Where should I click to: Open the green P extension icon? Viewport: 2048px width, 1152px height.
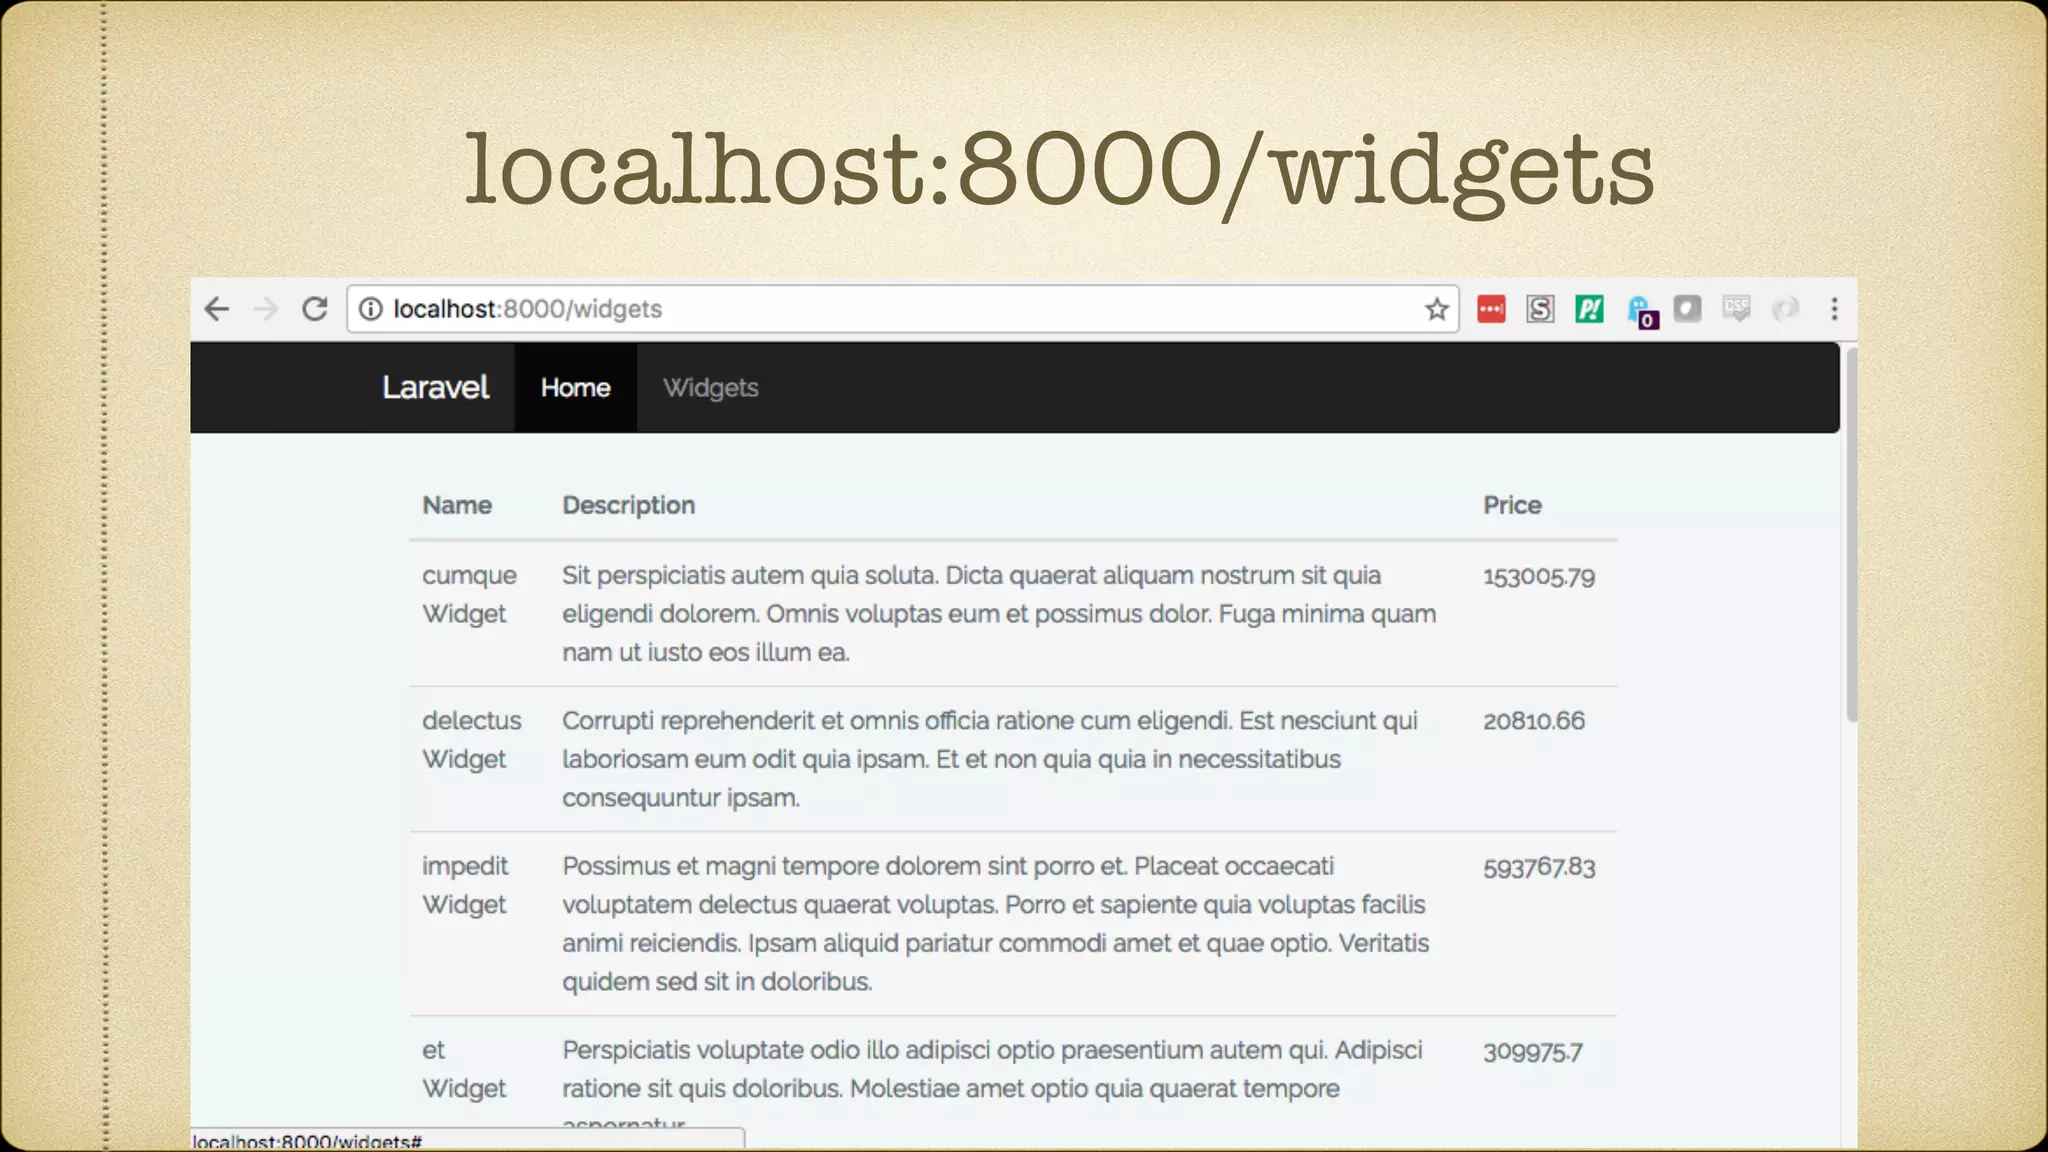1589,309
